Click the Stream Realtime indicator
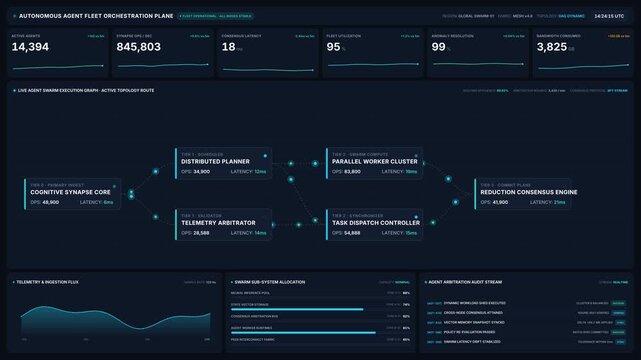Viewport: 641px width, 360px height. 614,282
